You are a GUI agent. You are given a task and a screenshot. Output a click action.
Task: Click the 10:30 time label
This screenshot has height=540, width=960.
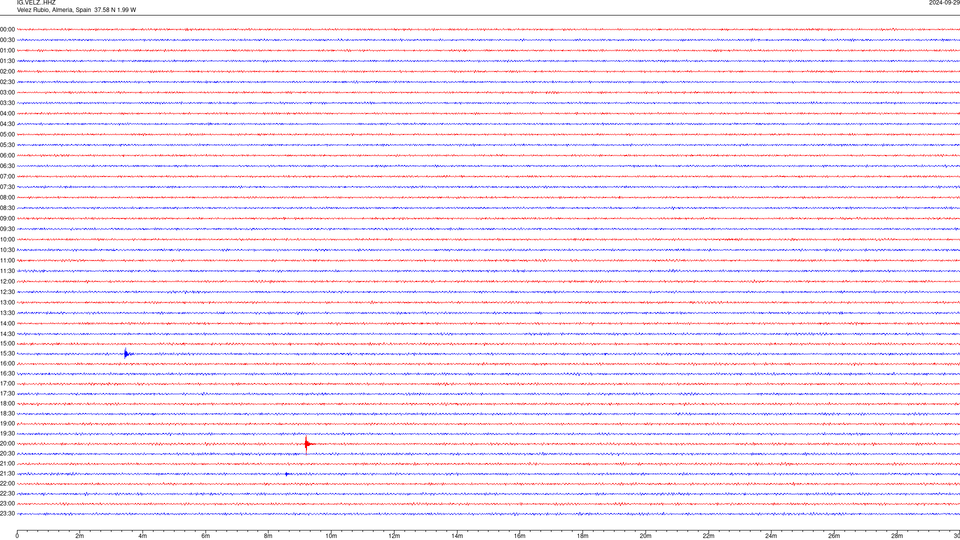(x=7, y=250)
